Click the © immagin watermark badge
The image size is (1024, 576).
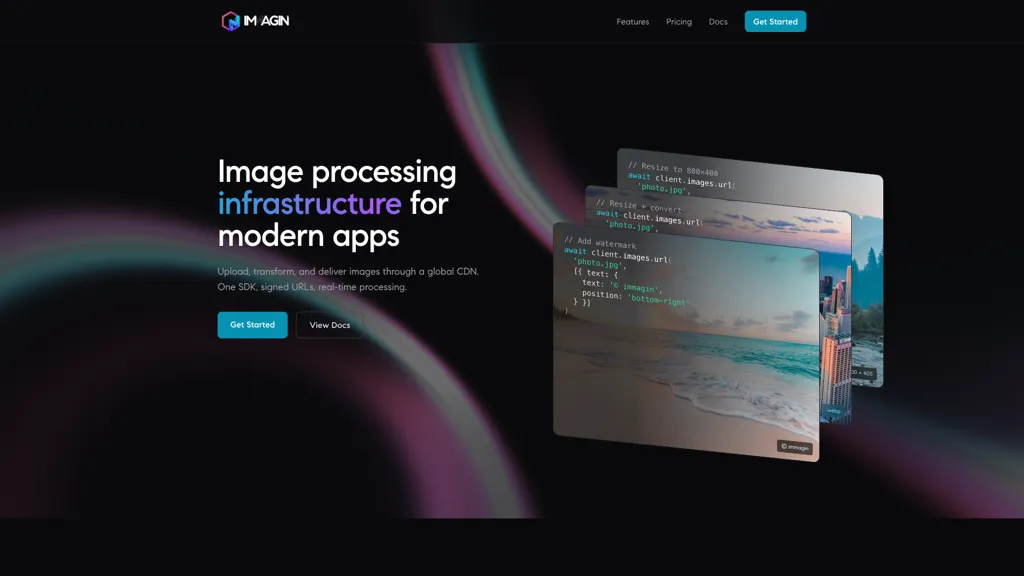click(795, 447)
